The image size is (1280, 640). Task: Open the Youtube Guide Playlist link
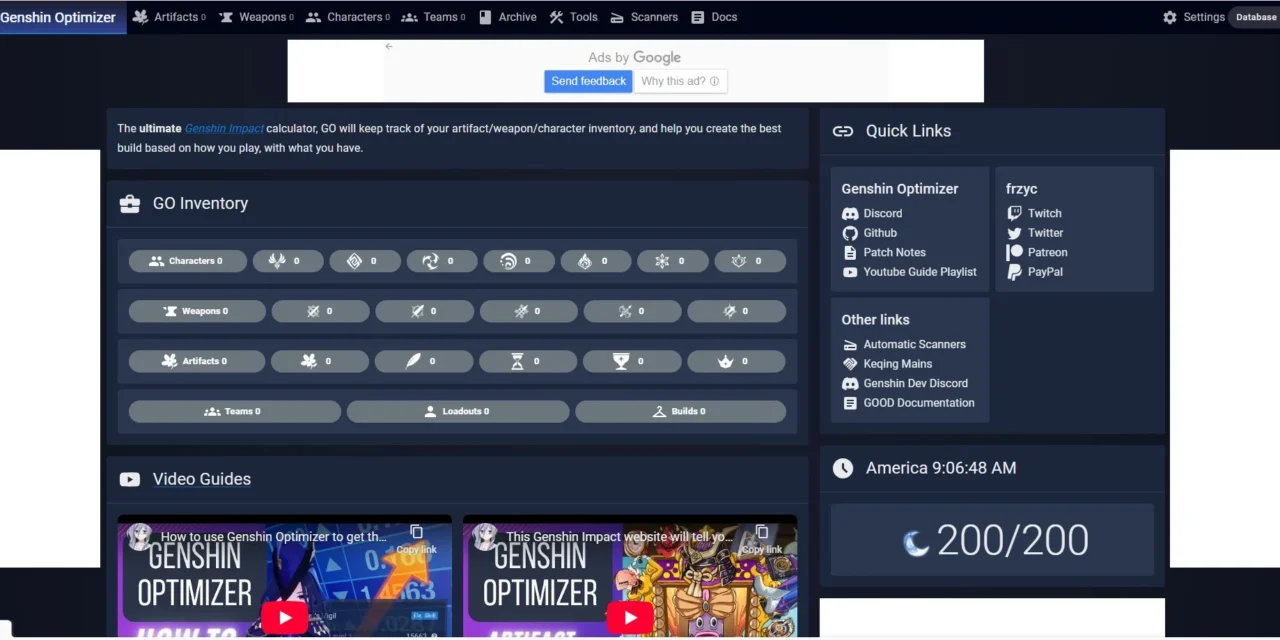pos(909,272)
